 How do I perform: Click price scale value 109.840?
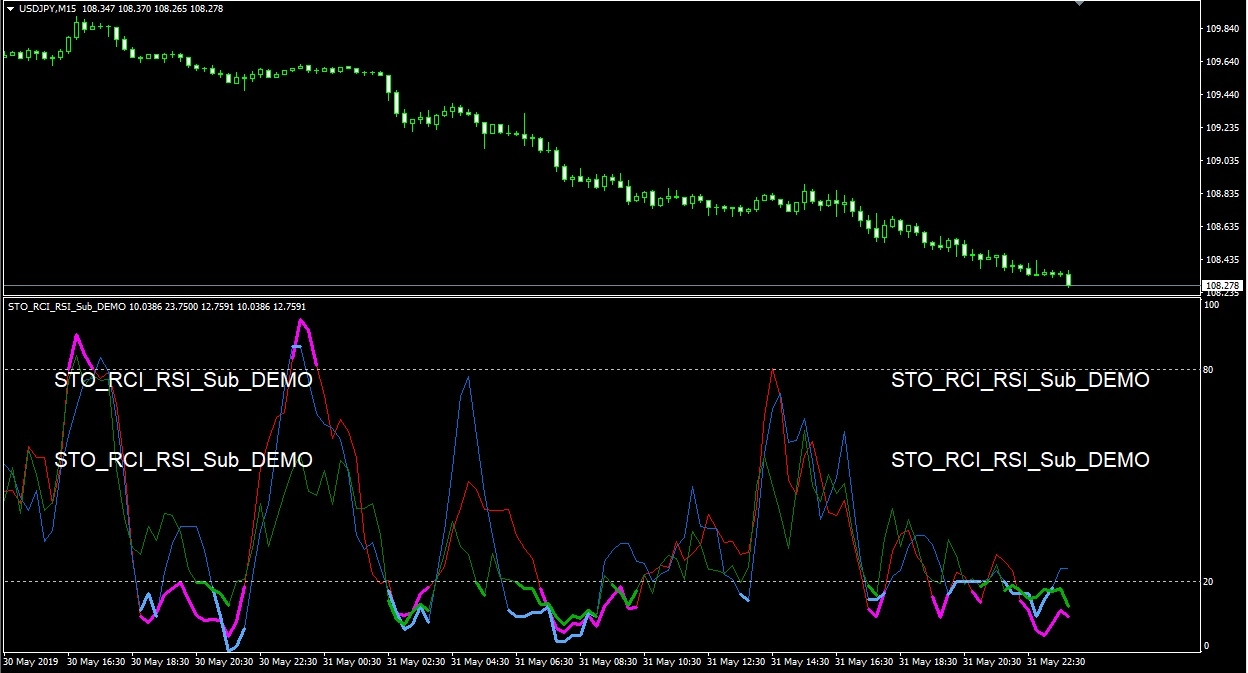(x=1224, y=29)
